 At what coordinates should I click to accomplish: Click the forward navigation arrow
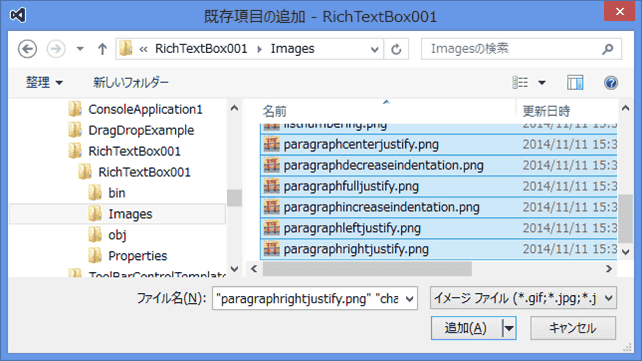56,49
